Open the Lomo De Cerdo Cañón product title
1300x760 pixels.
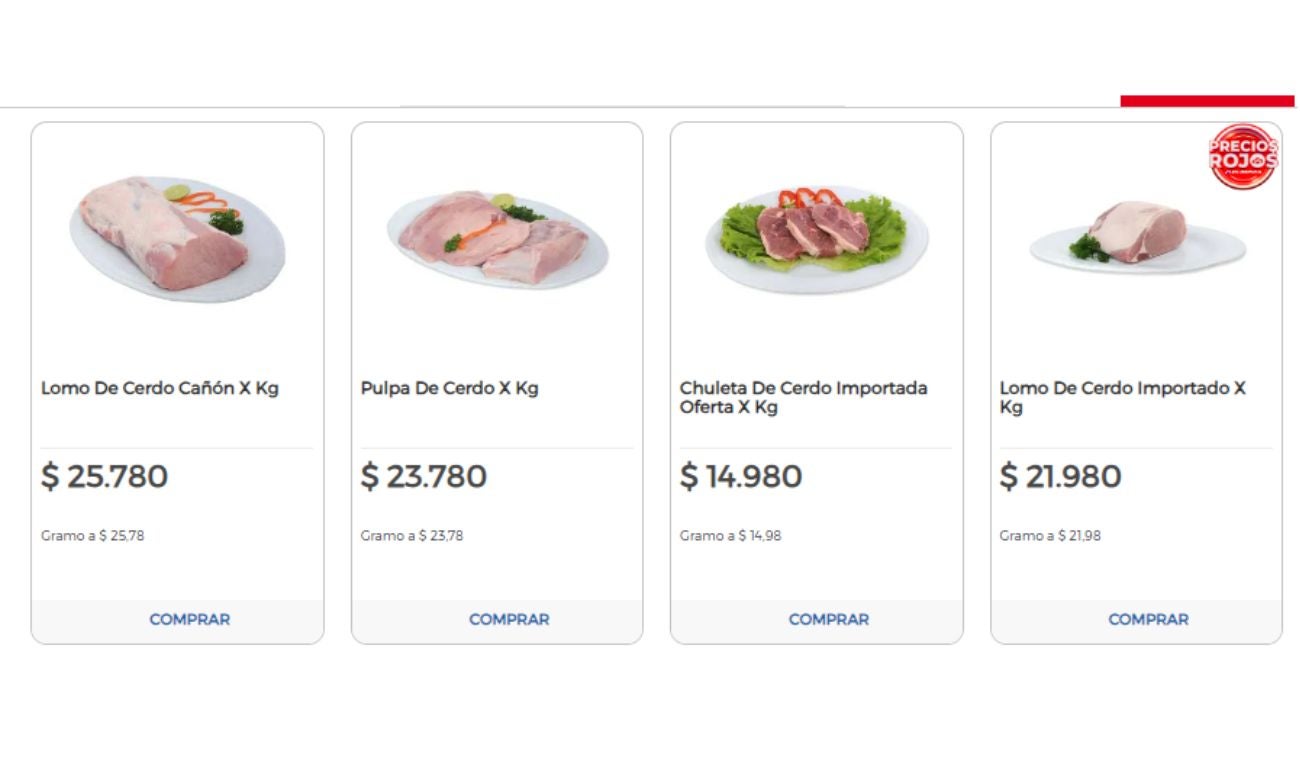click(160, 388)
